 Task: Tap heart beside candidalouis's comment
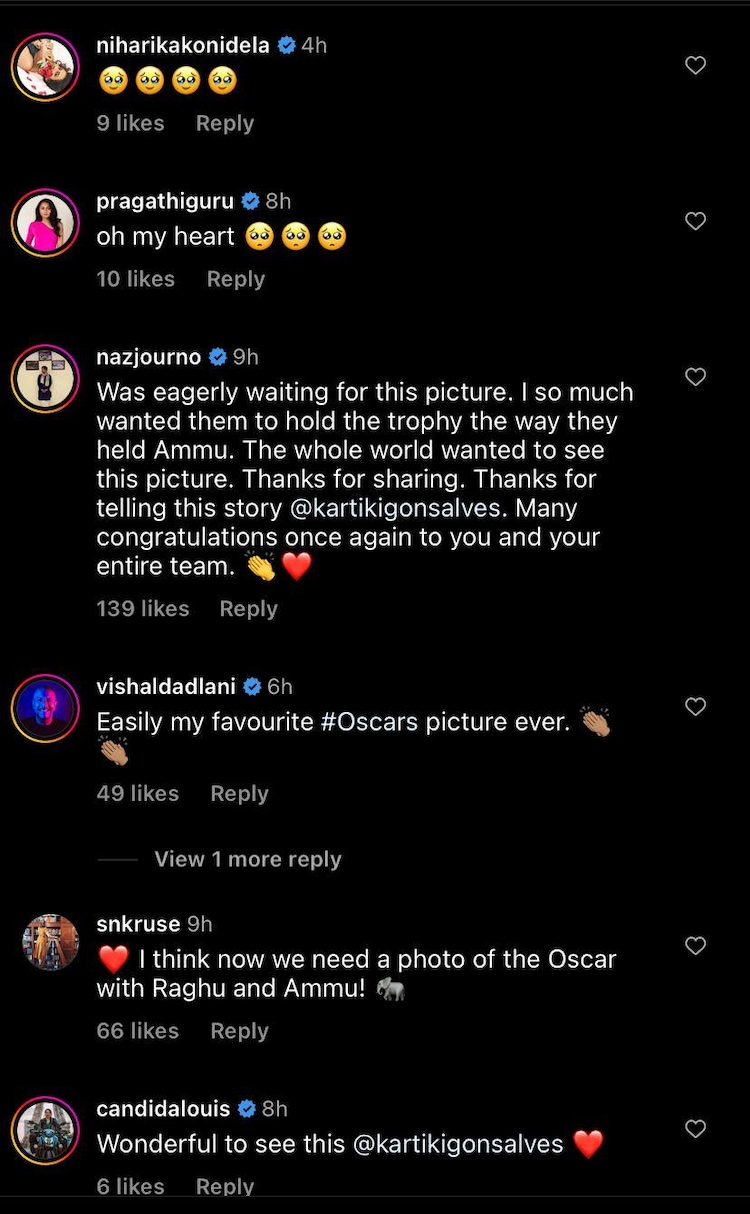pos(695,1129)
